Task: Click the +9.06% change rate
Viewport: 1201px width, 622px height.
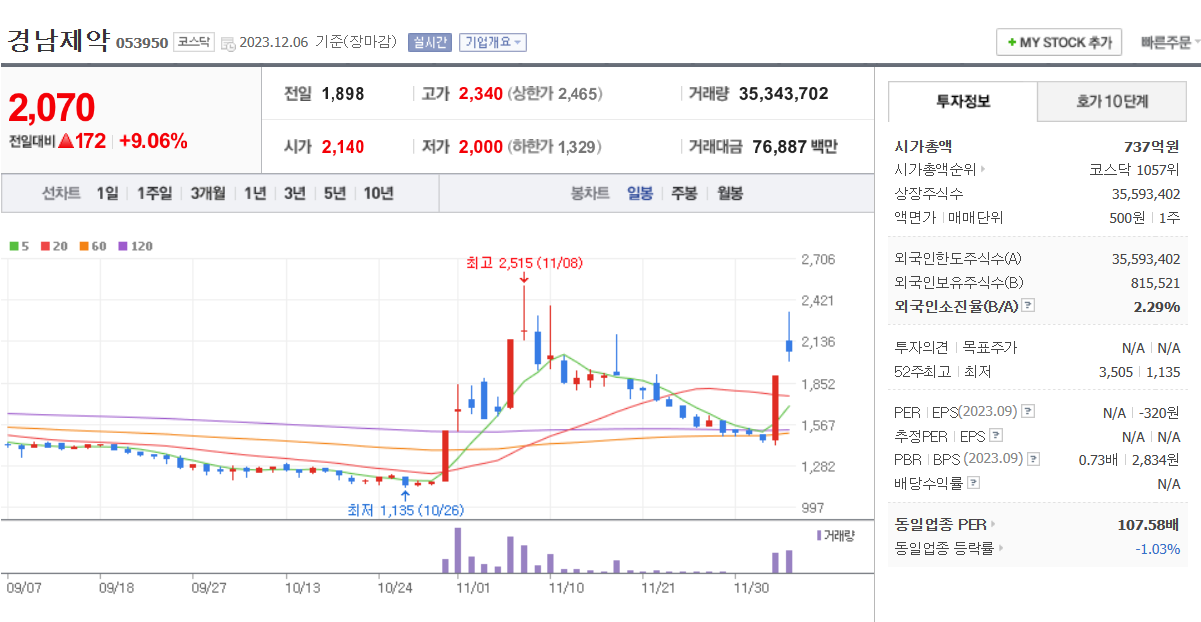Action: [153, 141]
